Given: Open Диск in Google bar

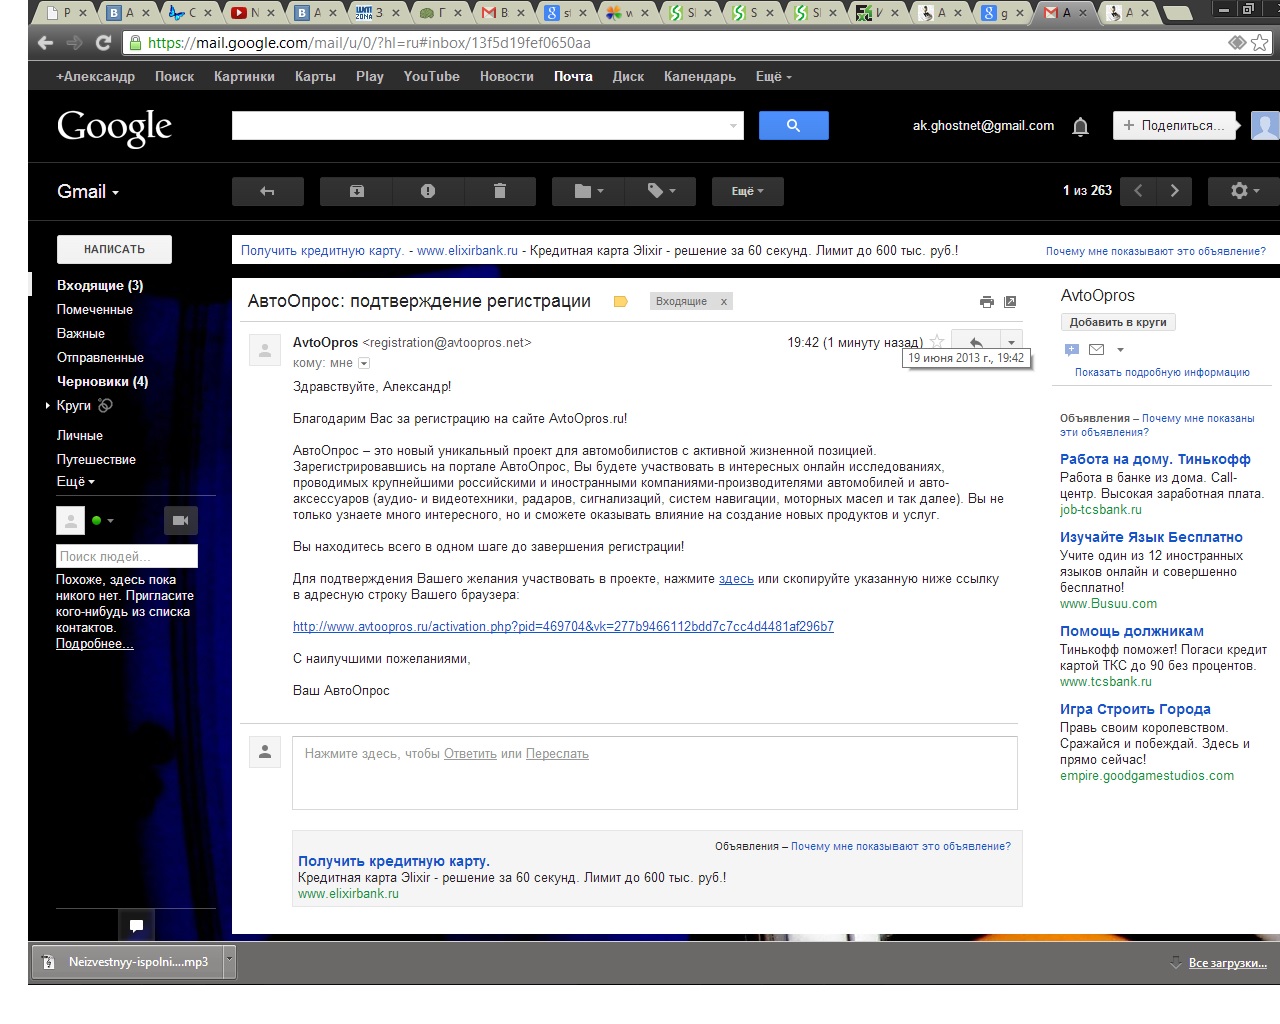Looking at the screenshot, I should coord(628,76).
